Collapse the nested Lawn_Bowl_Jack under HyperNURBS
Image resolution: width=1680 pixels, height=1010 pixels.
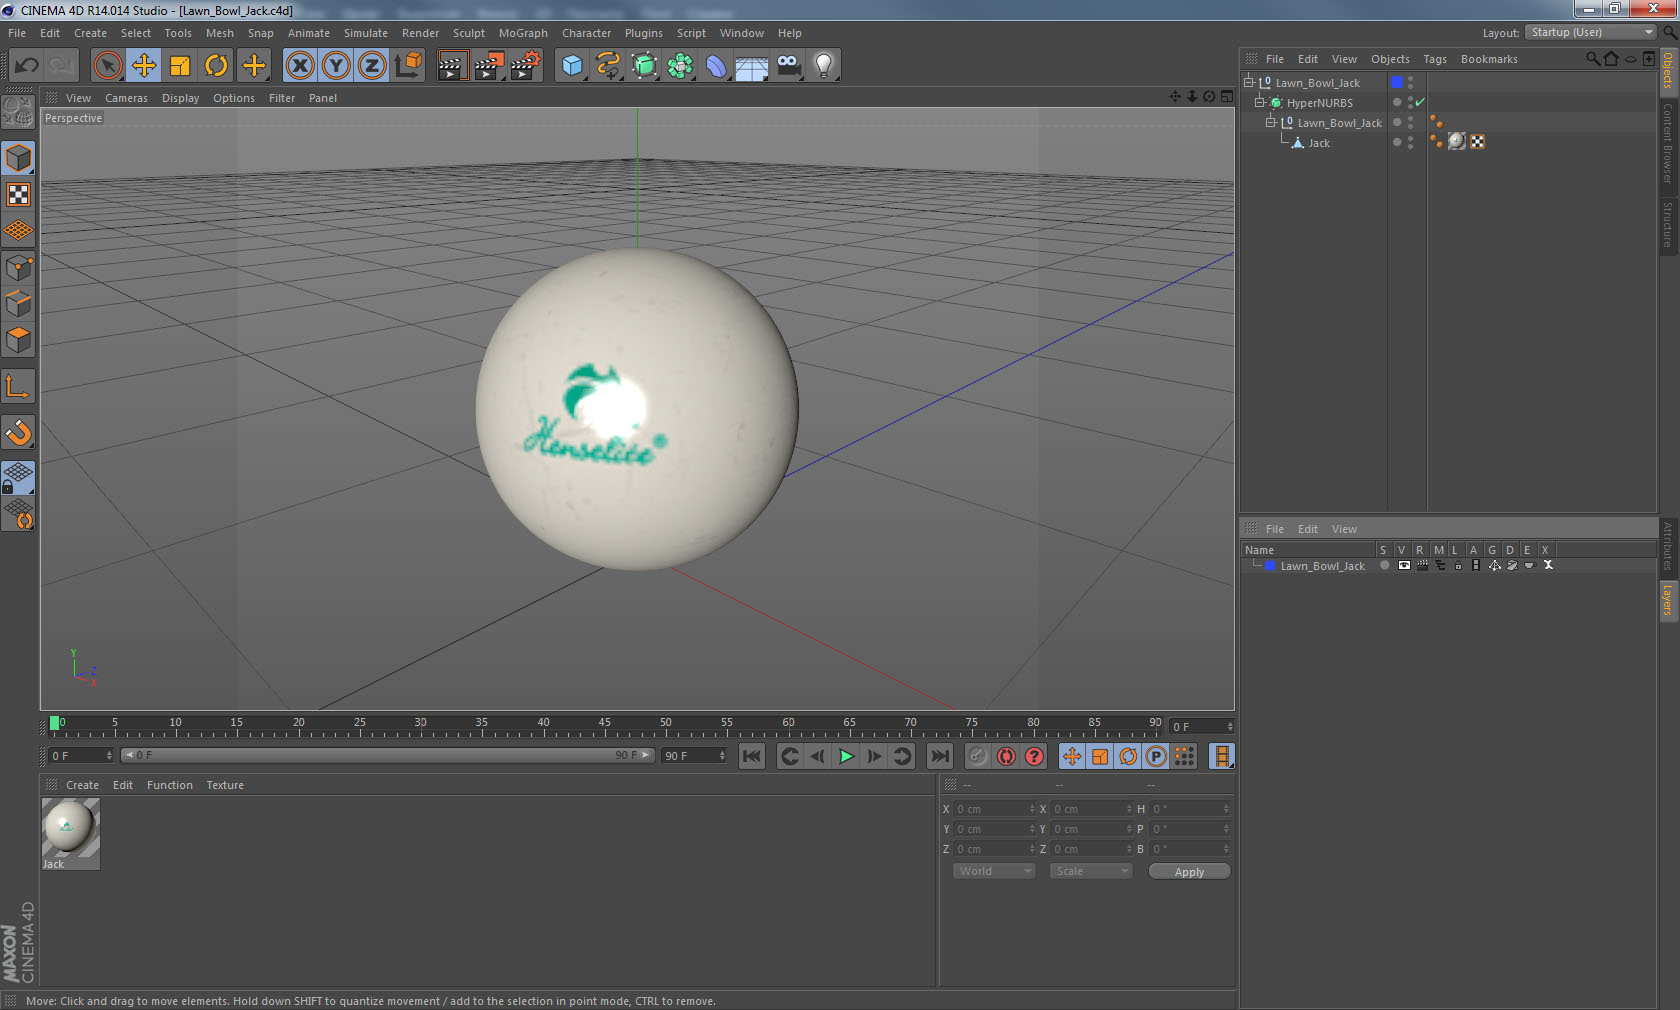(1271, 122)
